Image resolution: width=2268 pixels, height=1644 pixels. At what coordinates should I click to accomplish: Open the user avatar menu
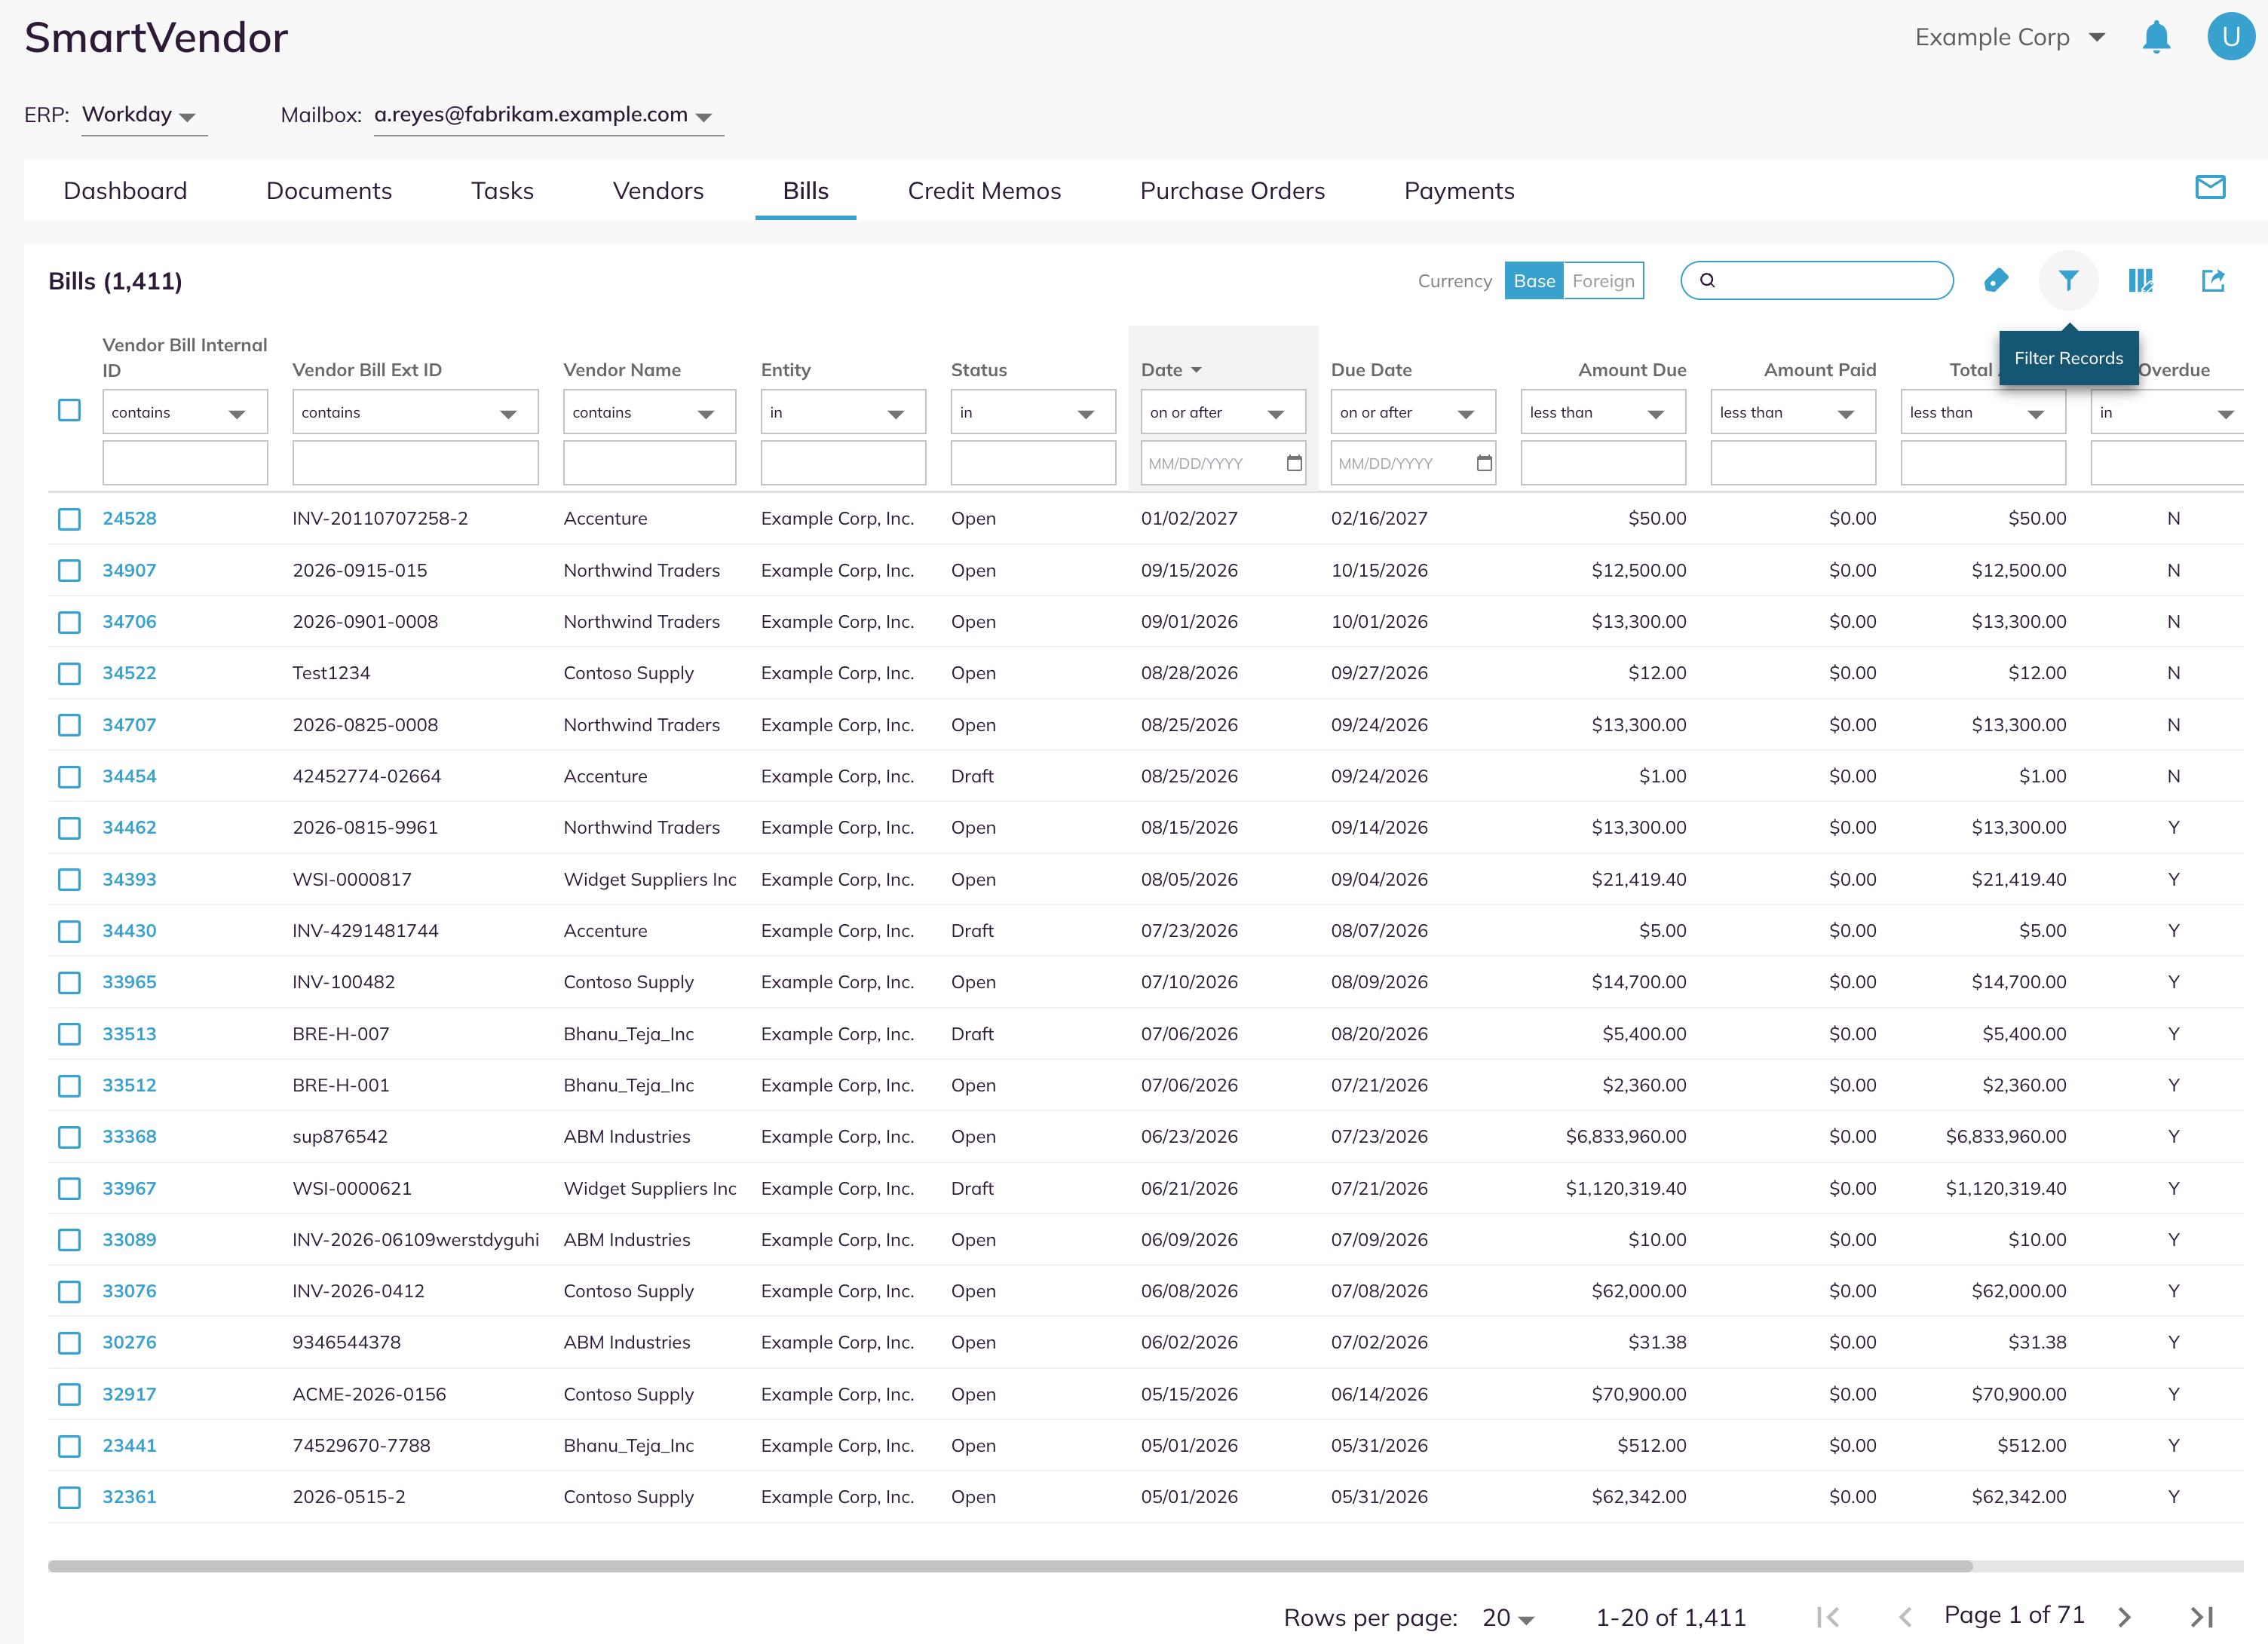2231,37
